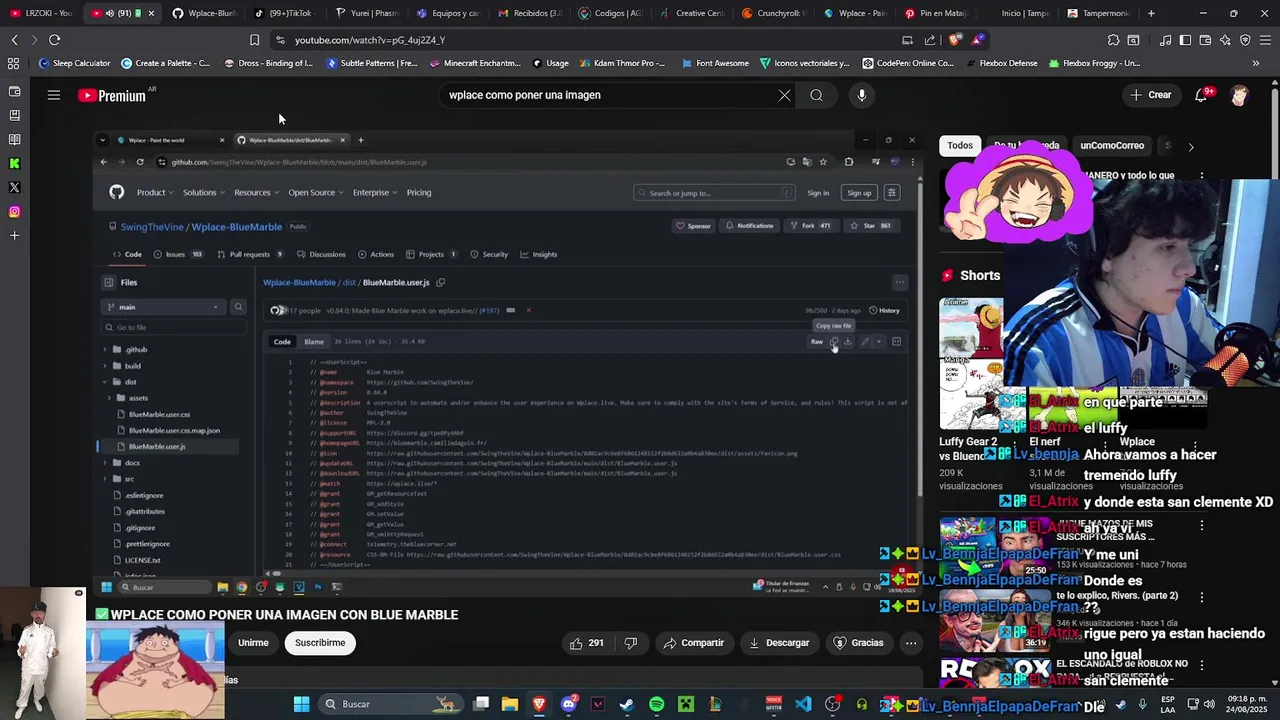
Task: Start voice search with the microphone
Action: point(861,95)
